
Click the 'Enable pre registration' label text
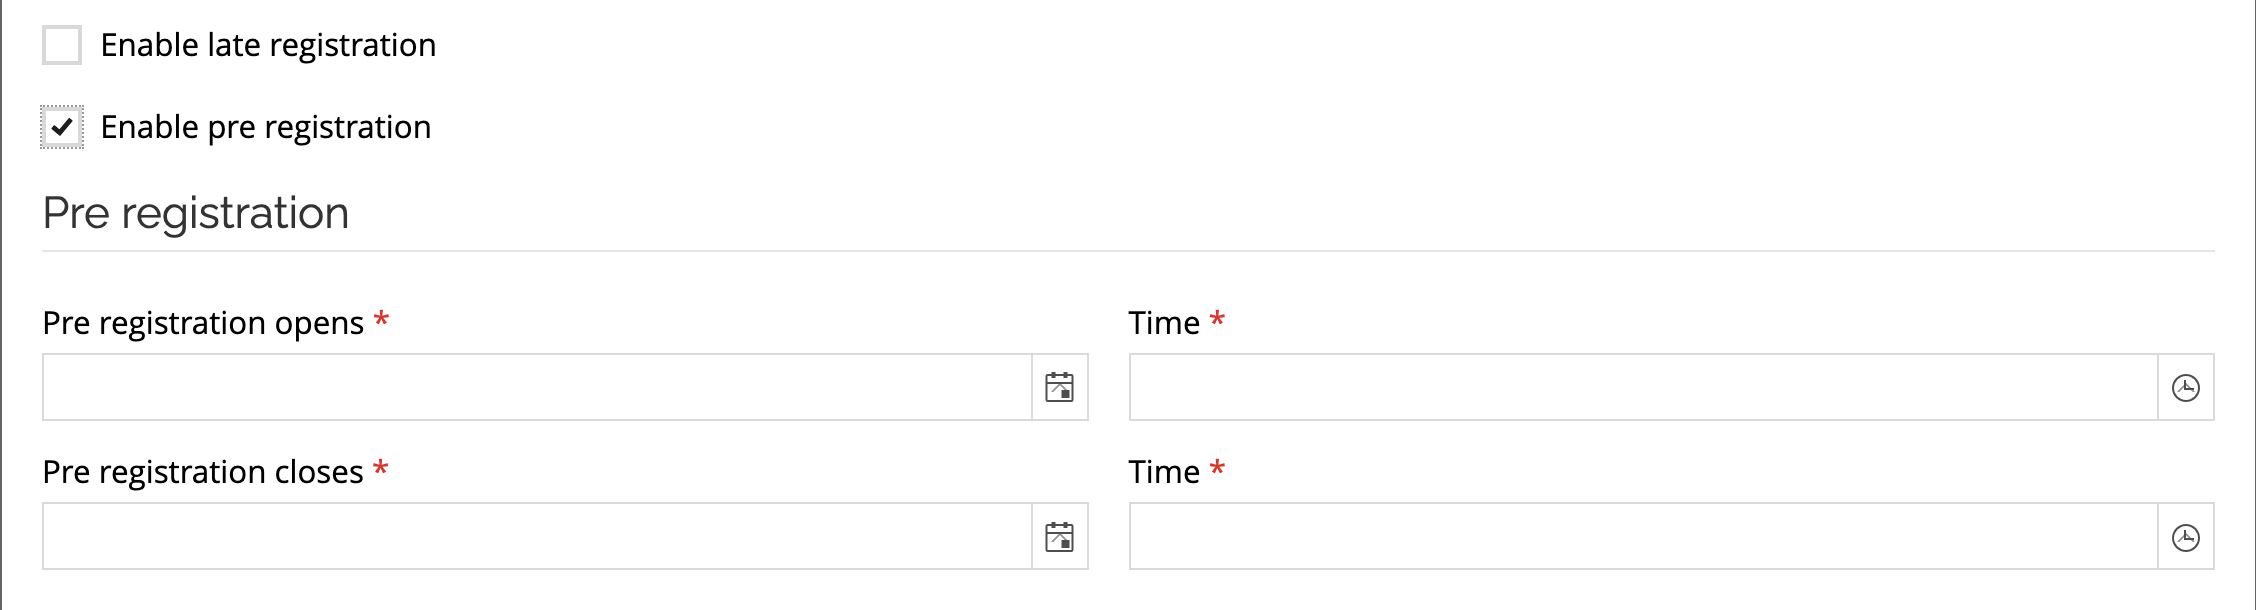click(x=266, y=127)
